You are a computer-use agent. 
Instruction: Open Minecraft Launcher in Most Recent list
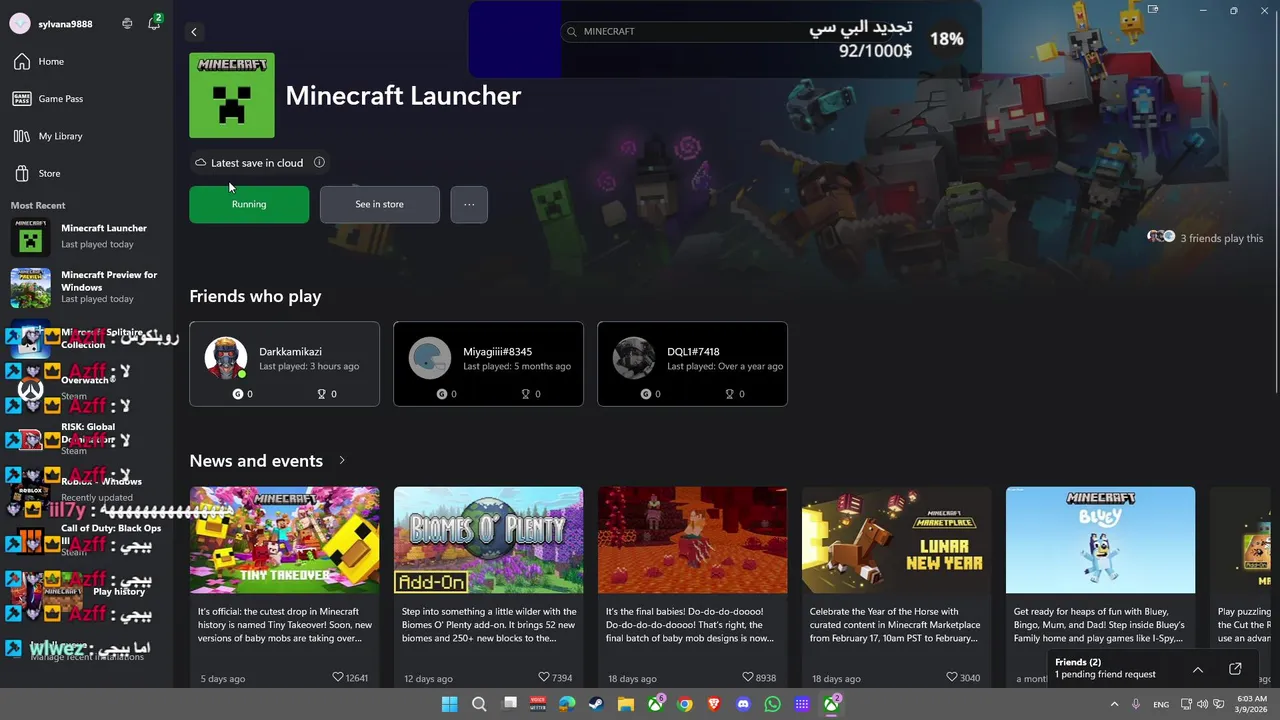click(x=86, y=236)
